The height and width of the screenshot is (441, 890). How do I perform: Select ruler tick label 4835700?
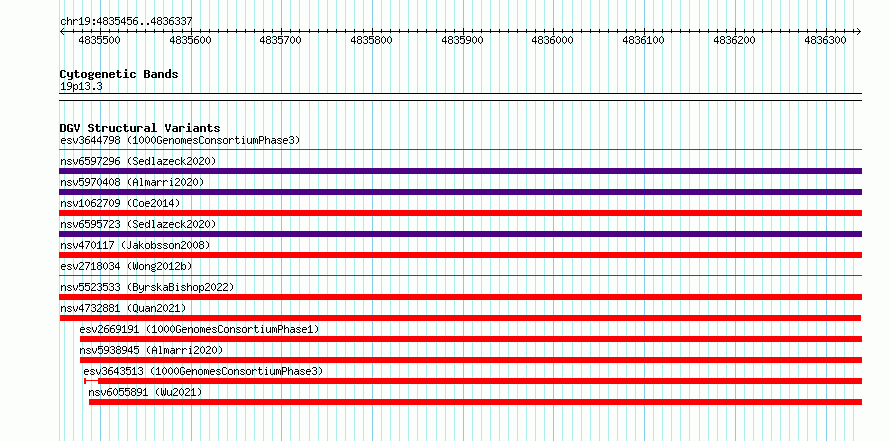coord(280,40)
